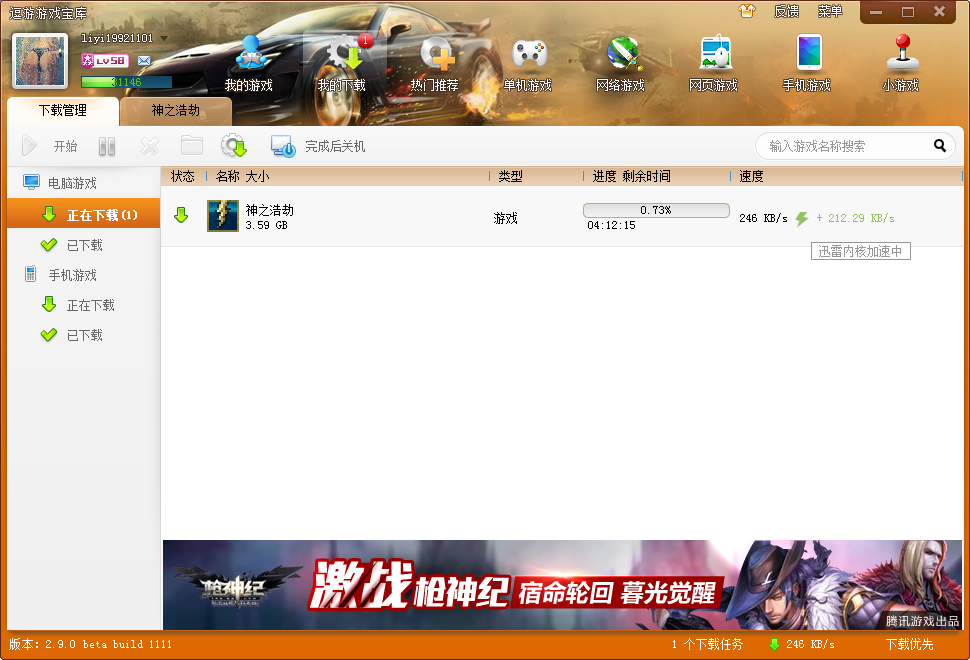970x660 pixels.
Task: Pause the download with the toolbar pause icon
Action: point(107,146)
